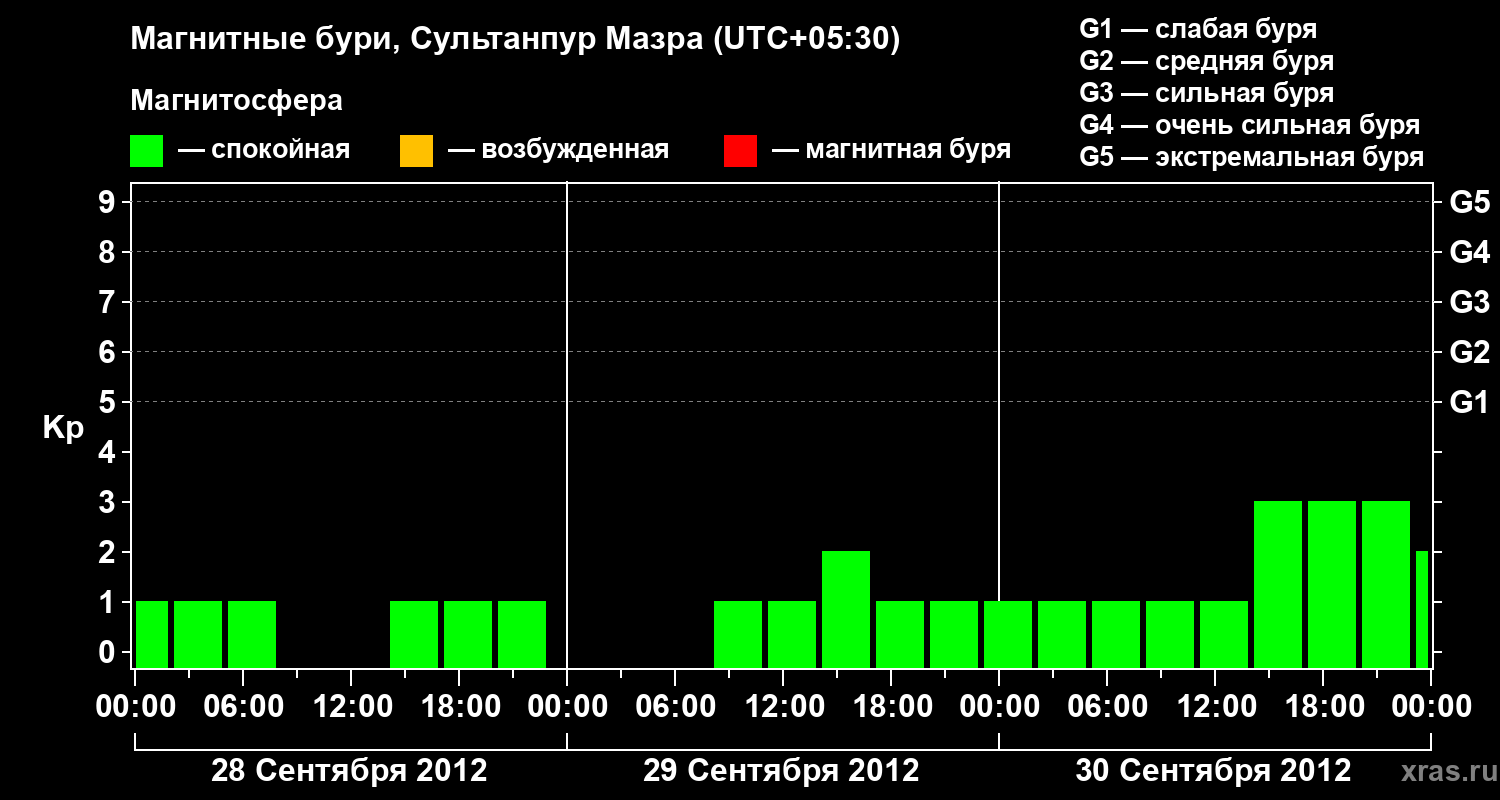Click the right-axis 'G4' level label

[1469, 253]
